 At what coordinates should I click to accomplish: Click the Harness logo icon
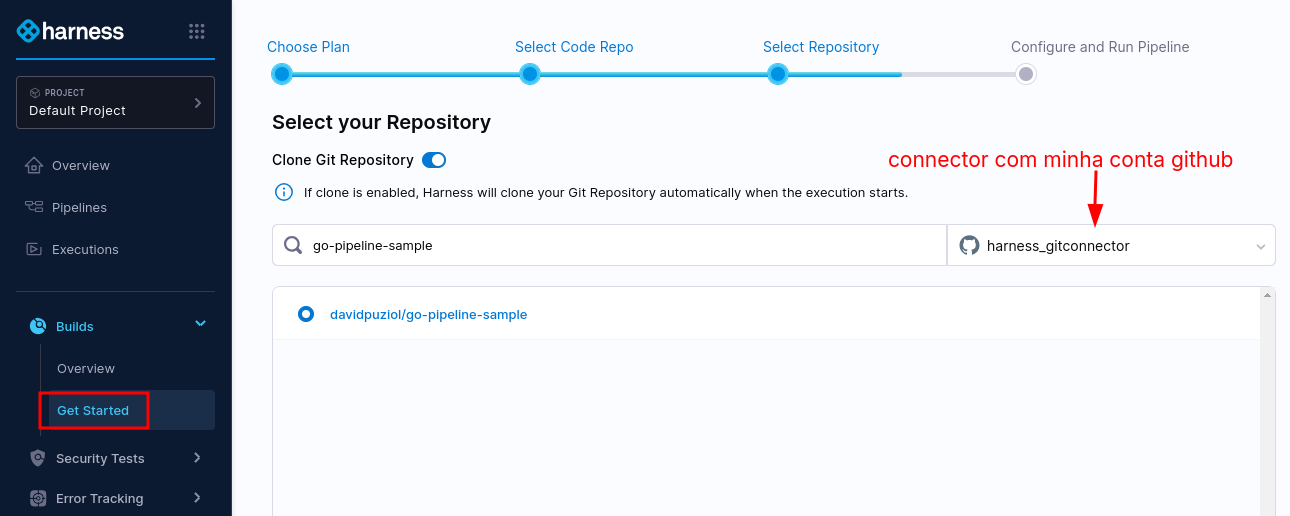coord(29,31)
